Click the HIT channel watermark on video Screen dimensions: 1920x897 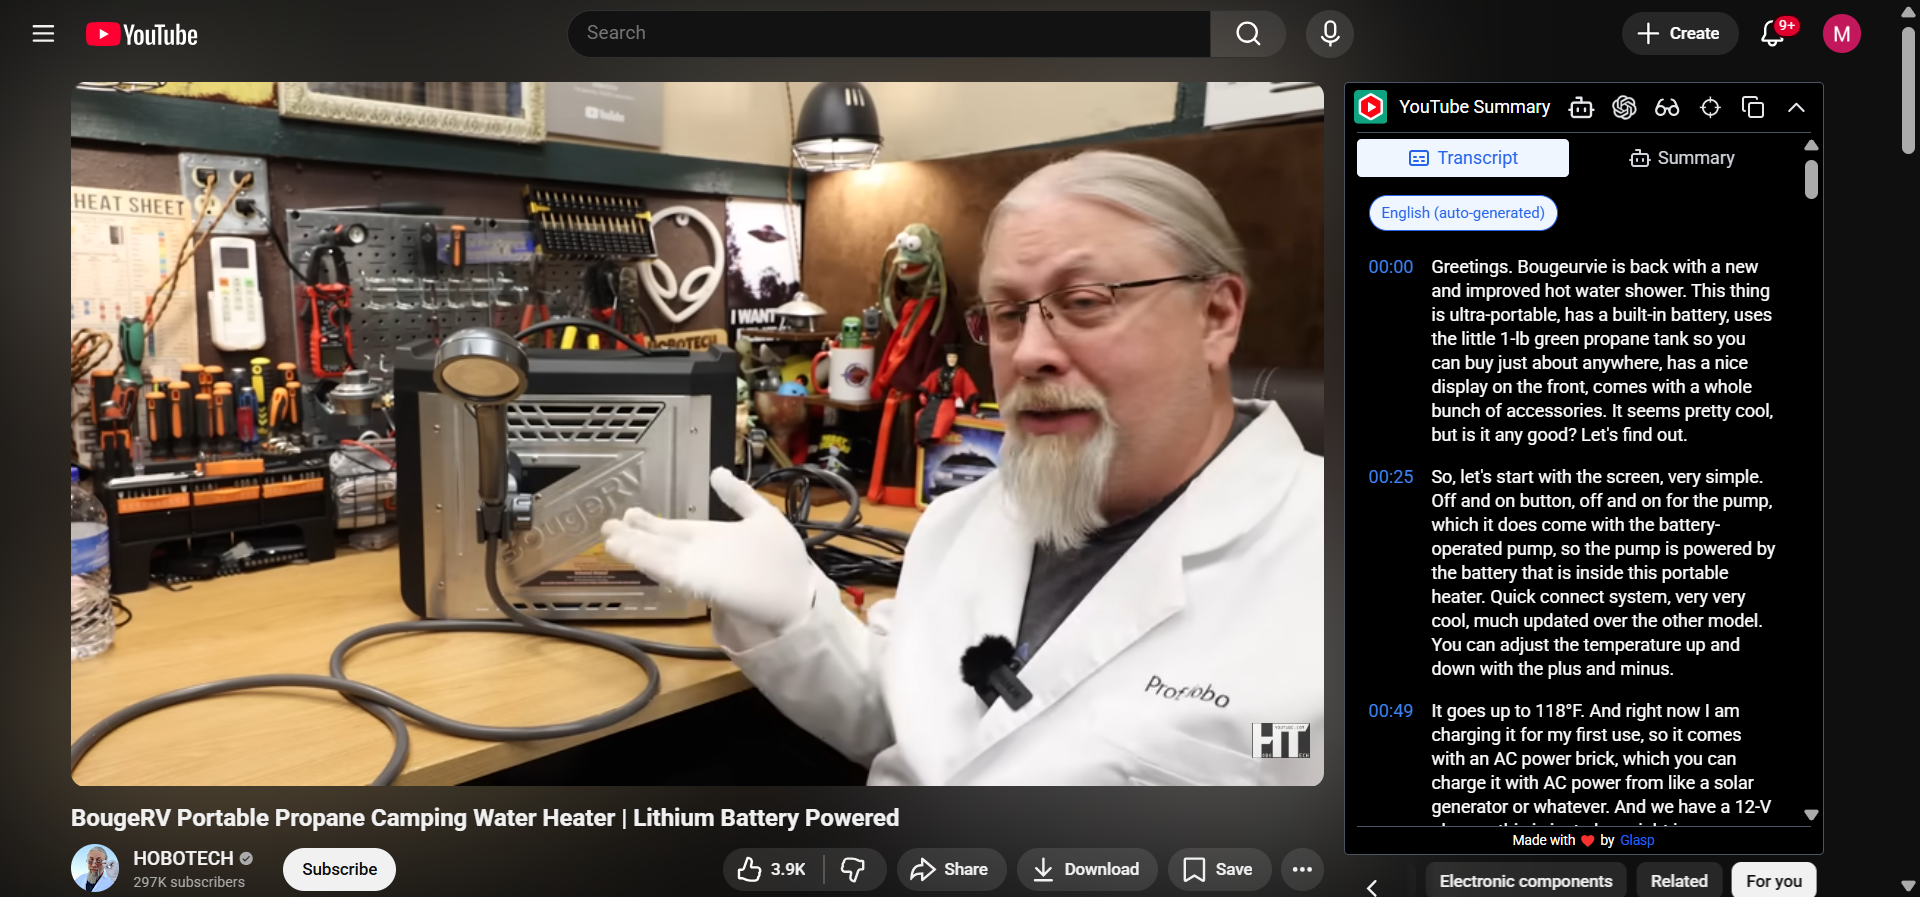pos(1280,740)
